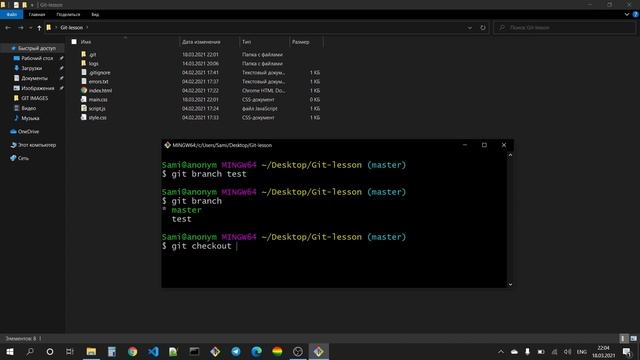Open the Вид ribbon tab
This screenshot has width=640, height=360.
click(95, 14)
